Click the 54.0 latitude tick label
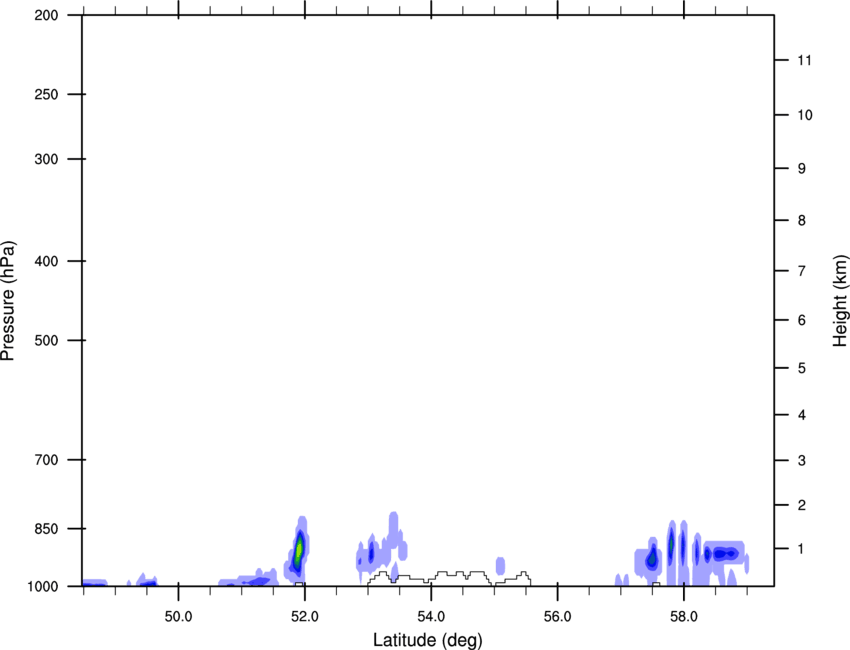The width and height of the screenshot is (850, 650). [431, 617]
